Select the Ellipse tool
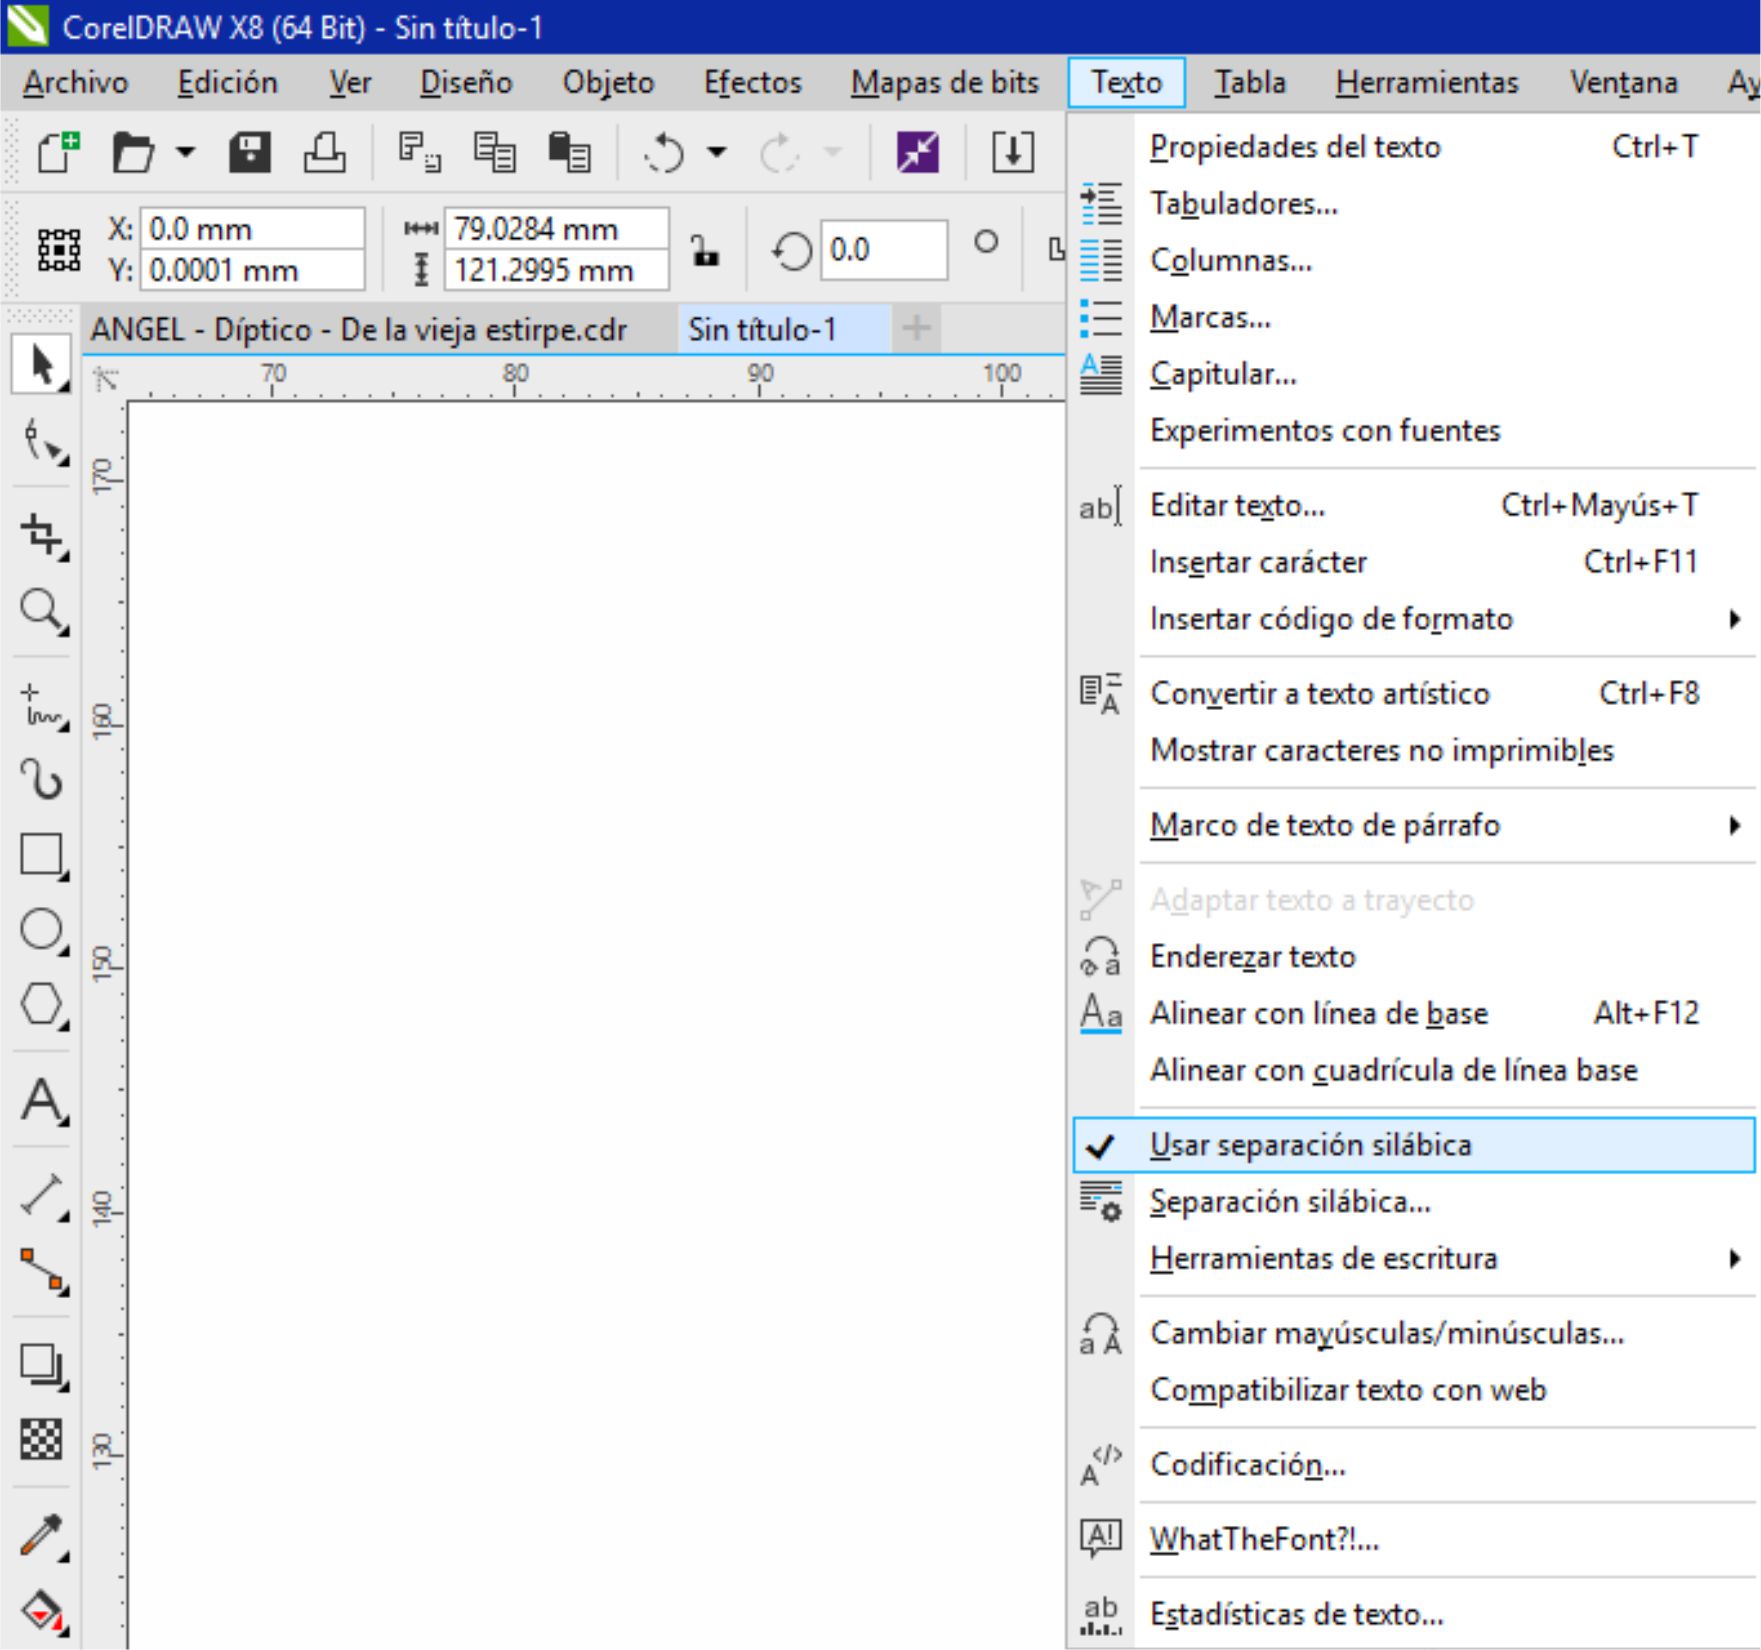Screen dimensions: 1761x1650 click(43, 930)
